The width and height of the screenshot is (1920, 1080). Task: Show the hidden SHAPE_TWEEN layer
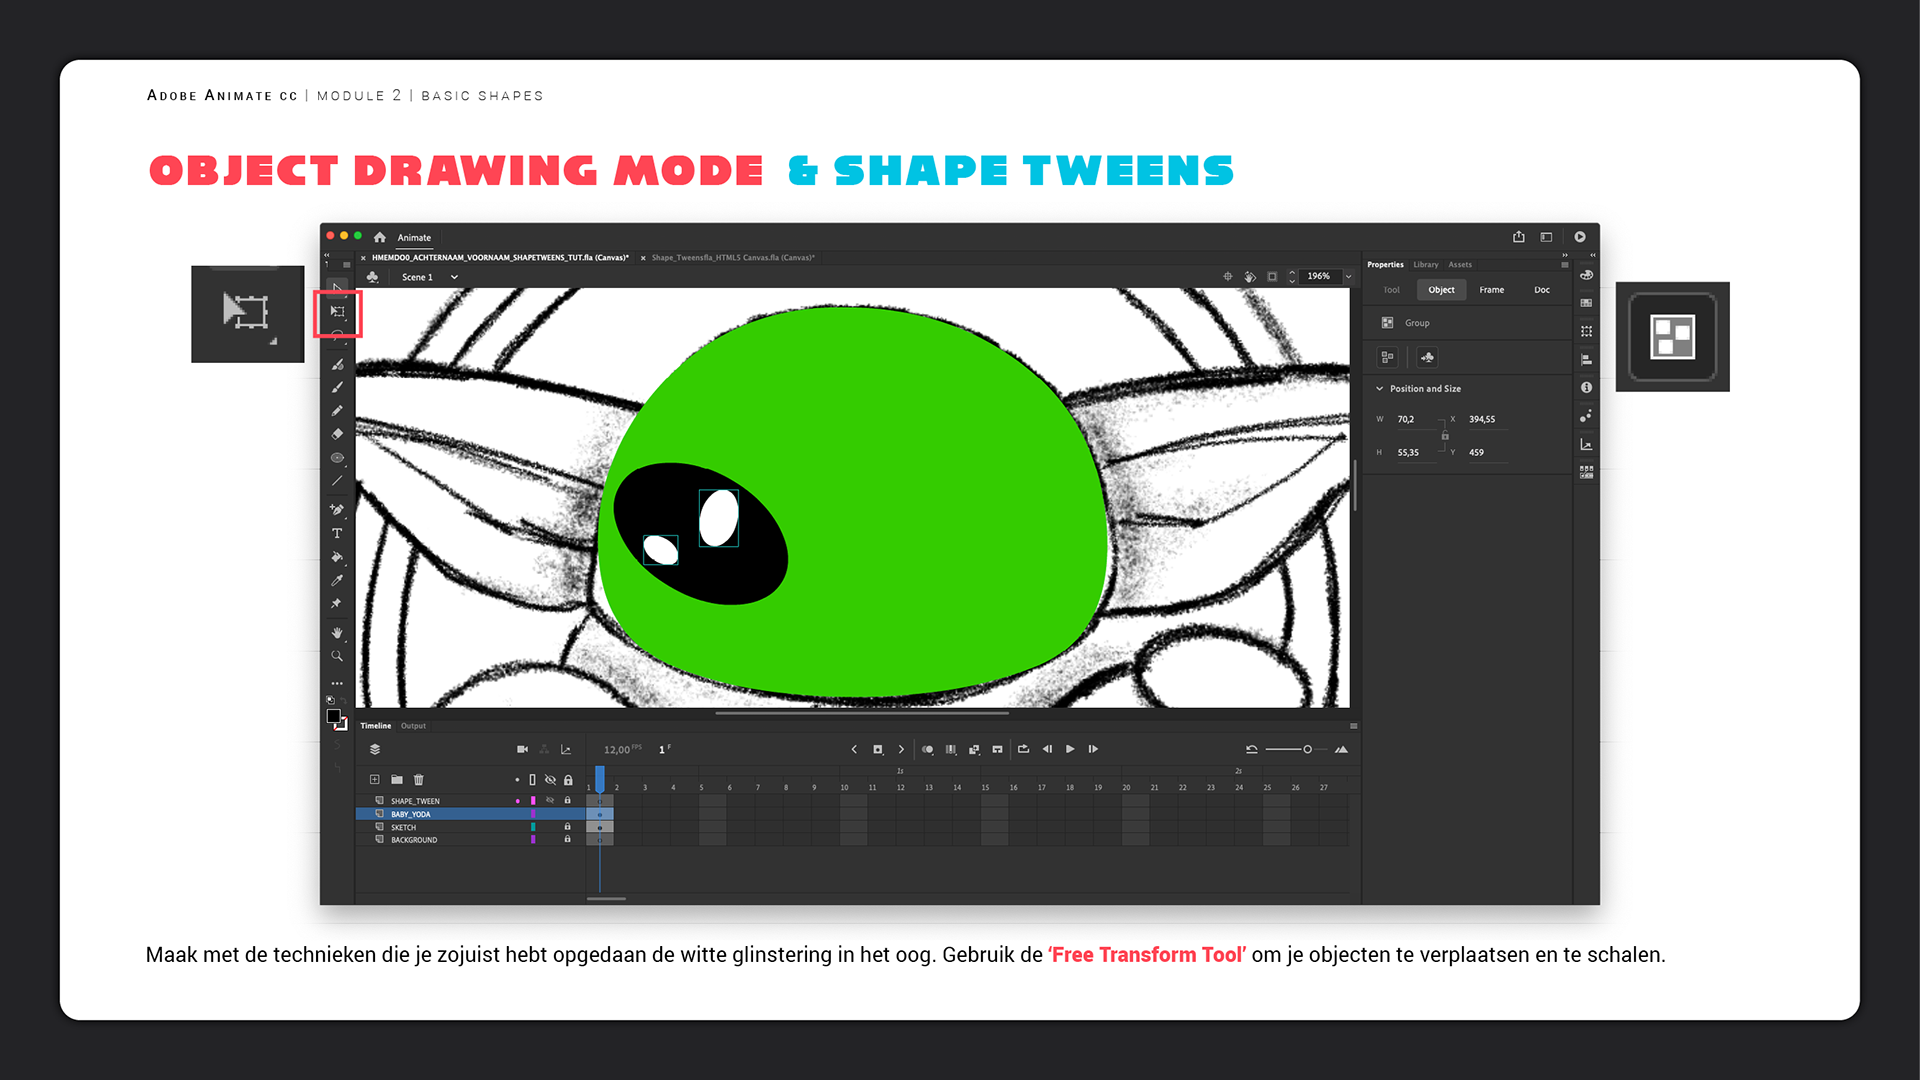(550, 801)
